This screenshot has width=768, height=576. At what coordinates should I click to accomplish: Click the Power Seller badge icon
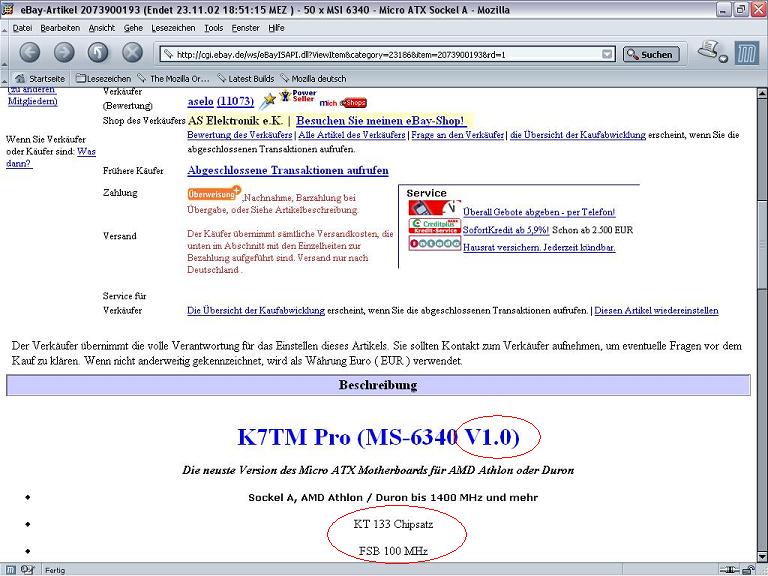(x=297, y=96)
